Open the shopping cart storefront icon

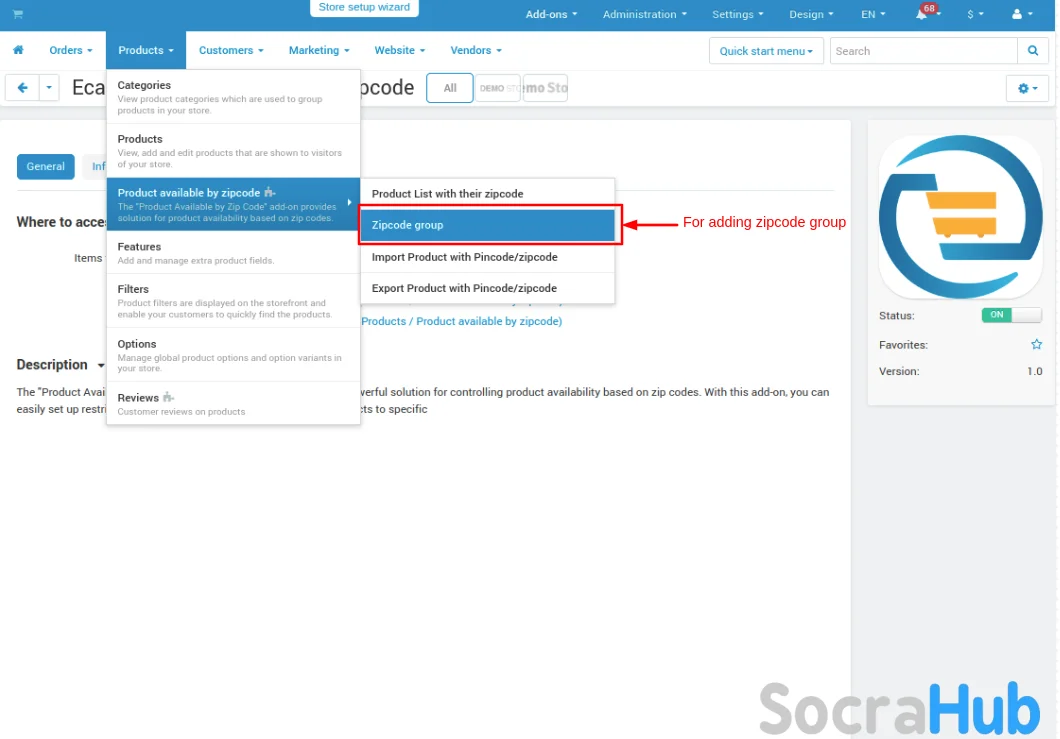click(x=18, y=14)
